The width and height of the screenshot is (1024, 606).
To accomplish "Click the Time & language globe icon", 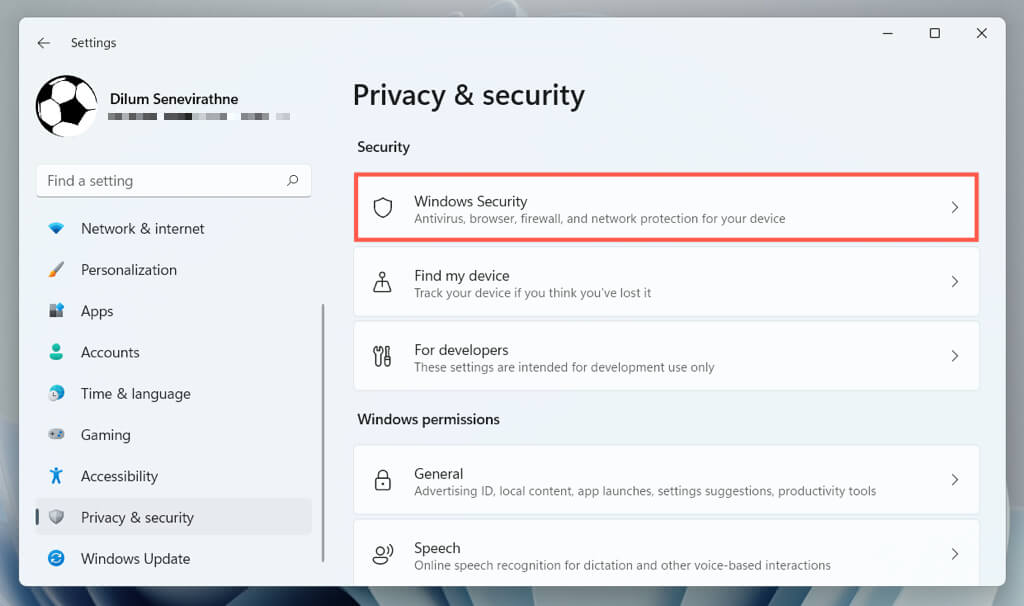I will [57, 394].
